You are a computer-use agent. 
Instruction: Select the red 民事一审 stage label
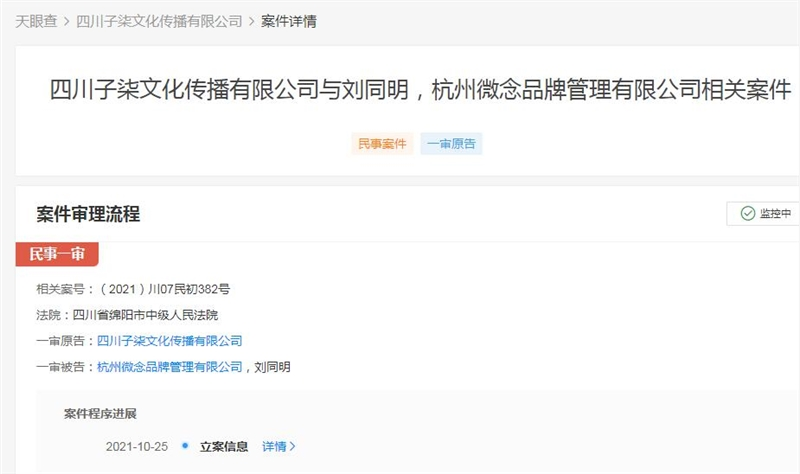(57, 254)
